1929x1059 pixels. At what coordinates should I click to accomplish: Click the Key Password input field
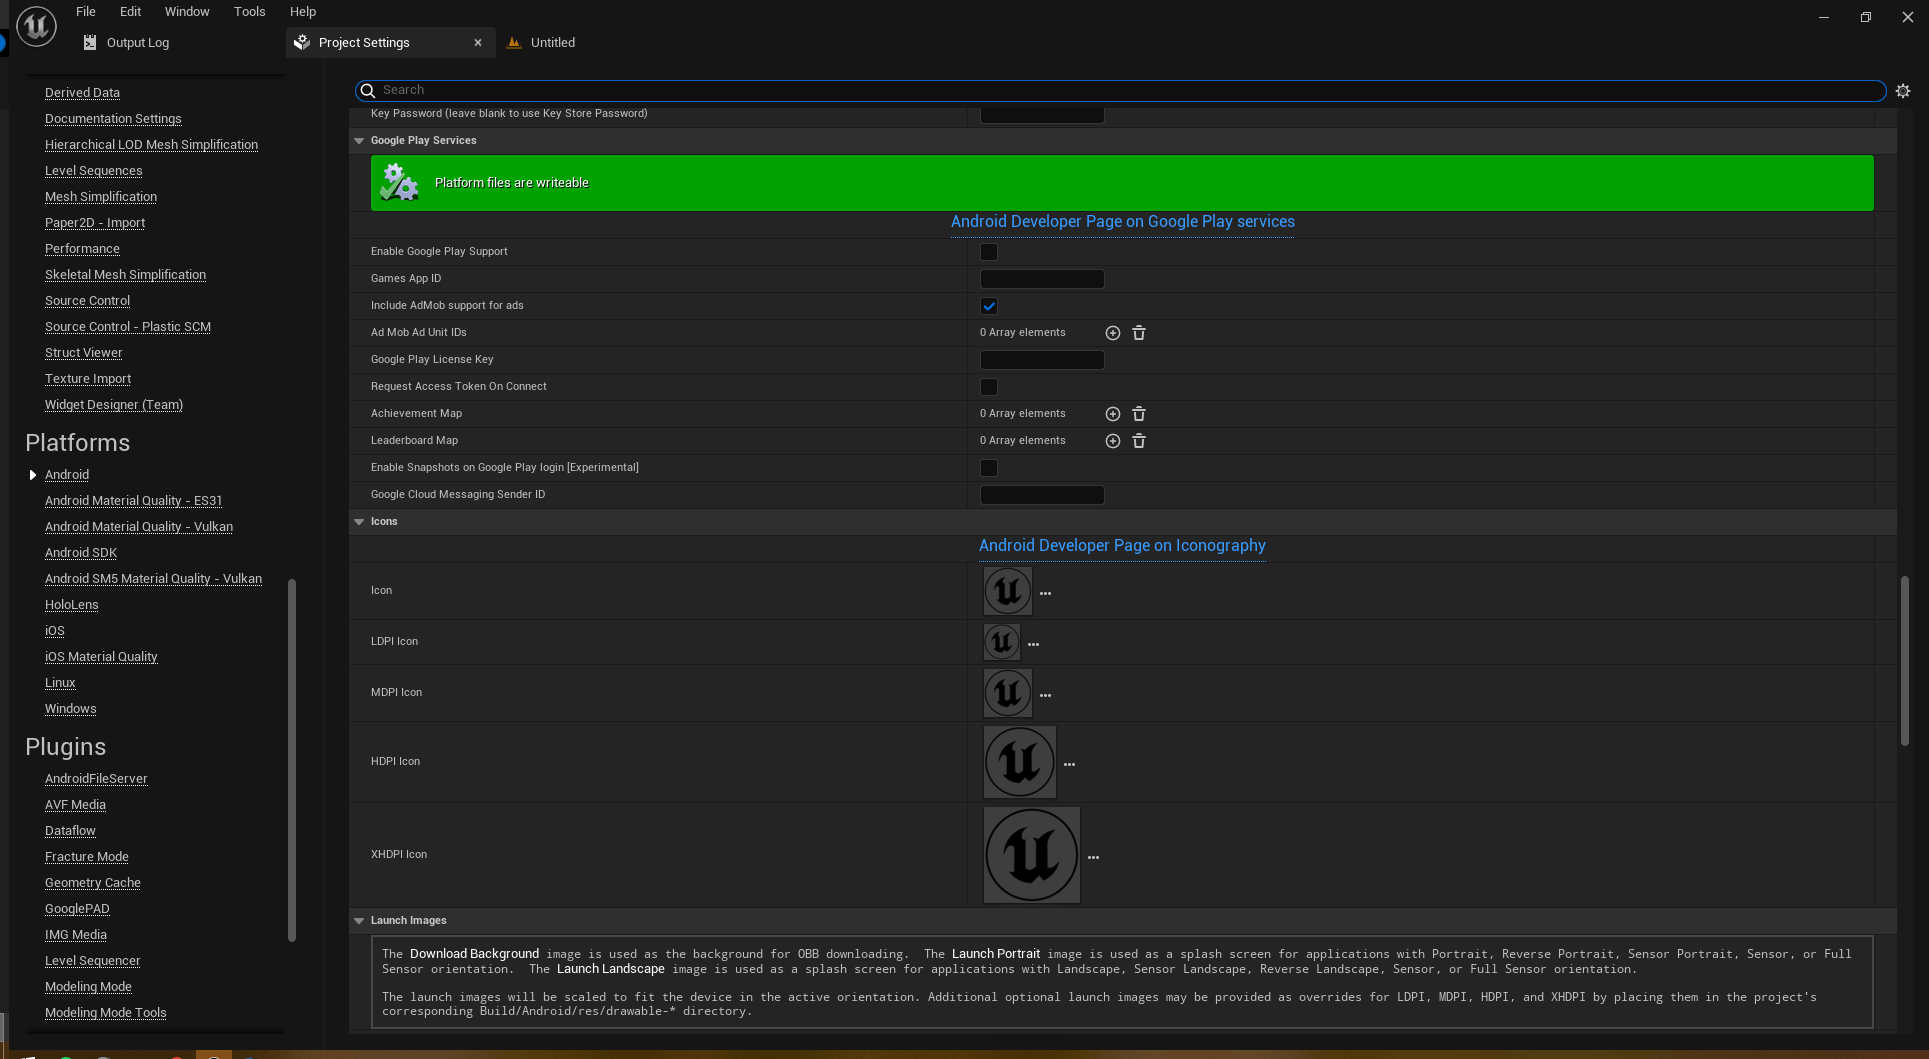click(1042, 114)
